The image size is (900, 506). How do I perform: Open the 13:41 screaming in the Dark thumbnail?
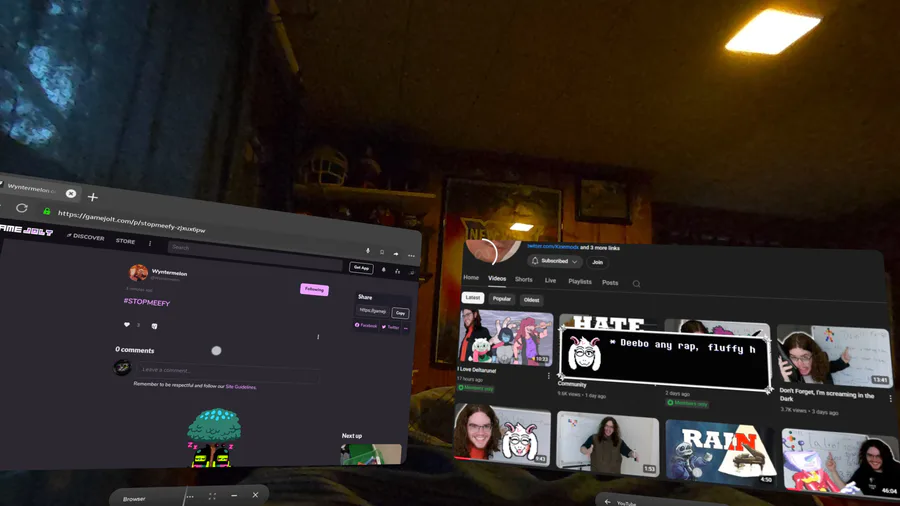pyautogui.click(x=834, y=356)
